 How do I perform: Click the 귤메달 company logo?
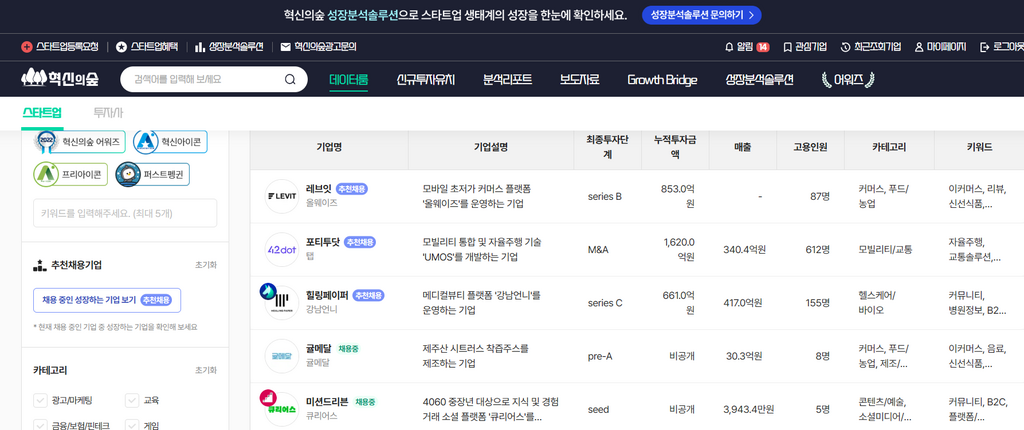click(281, 356)
